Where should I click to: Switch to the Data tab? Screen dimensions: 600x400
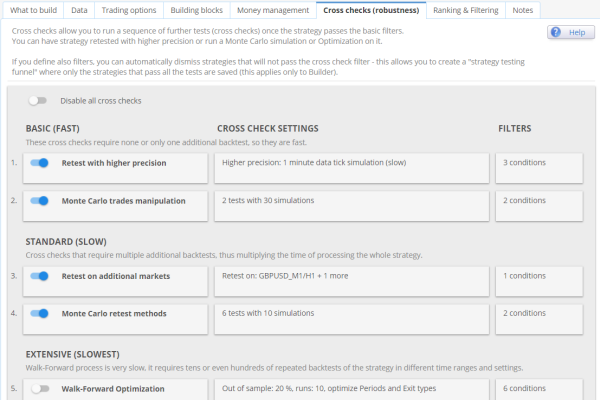click(79, 10)
